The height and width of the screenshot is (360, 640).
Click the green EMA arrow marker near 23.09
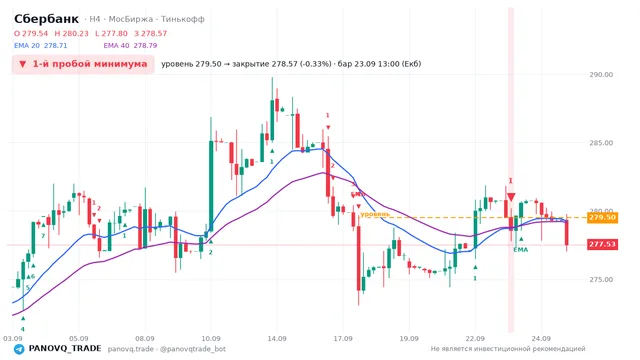coord(521,239)
